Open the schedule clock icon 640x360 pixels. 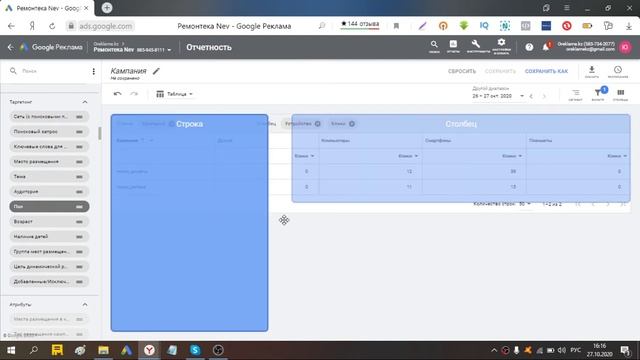pos(618,71)
